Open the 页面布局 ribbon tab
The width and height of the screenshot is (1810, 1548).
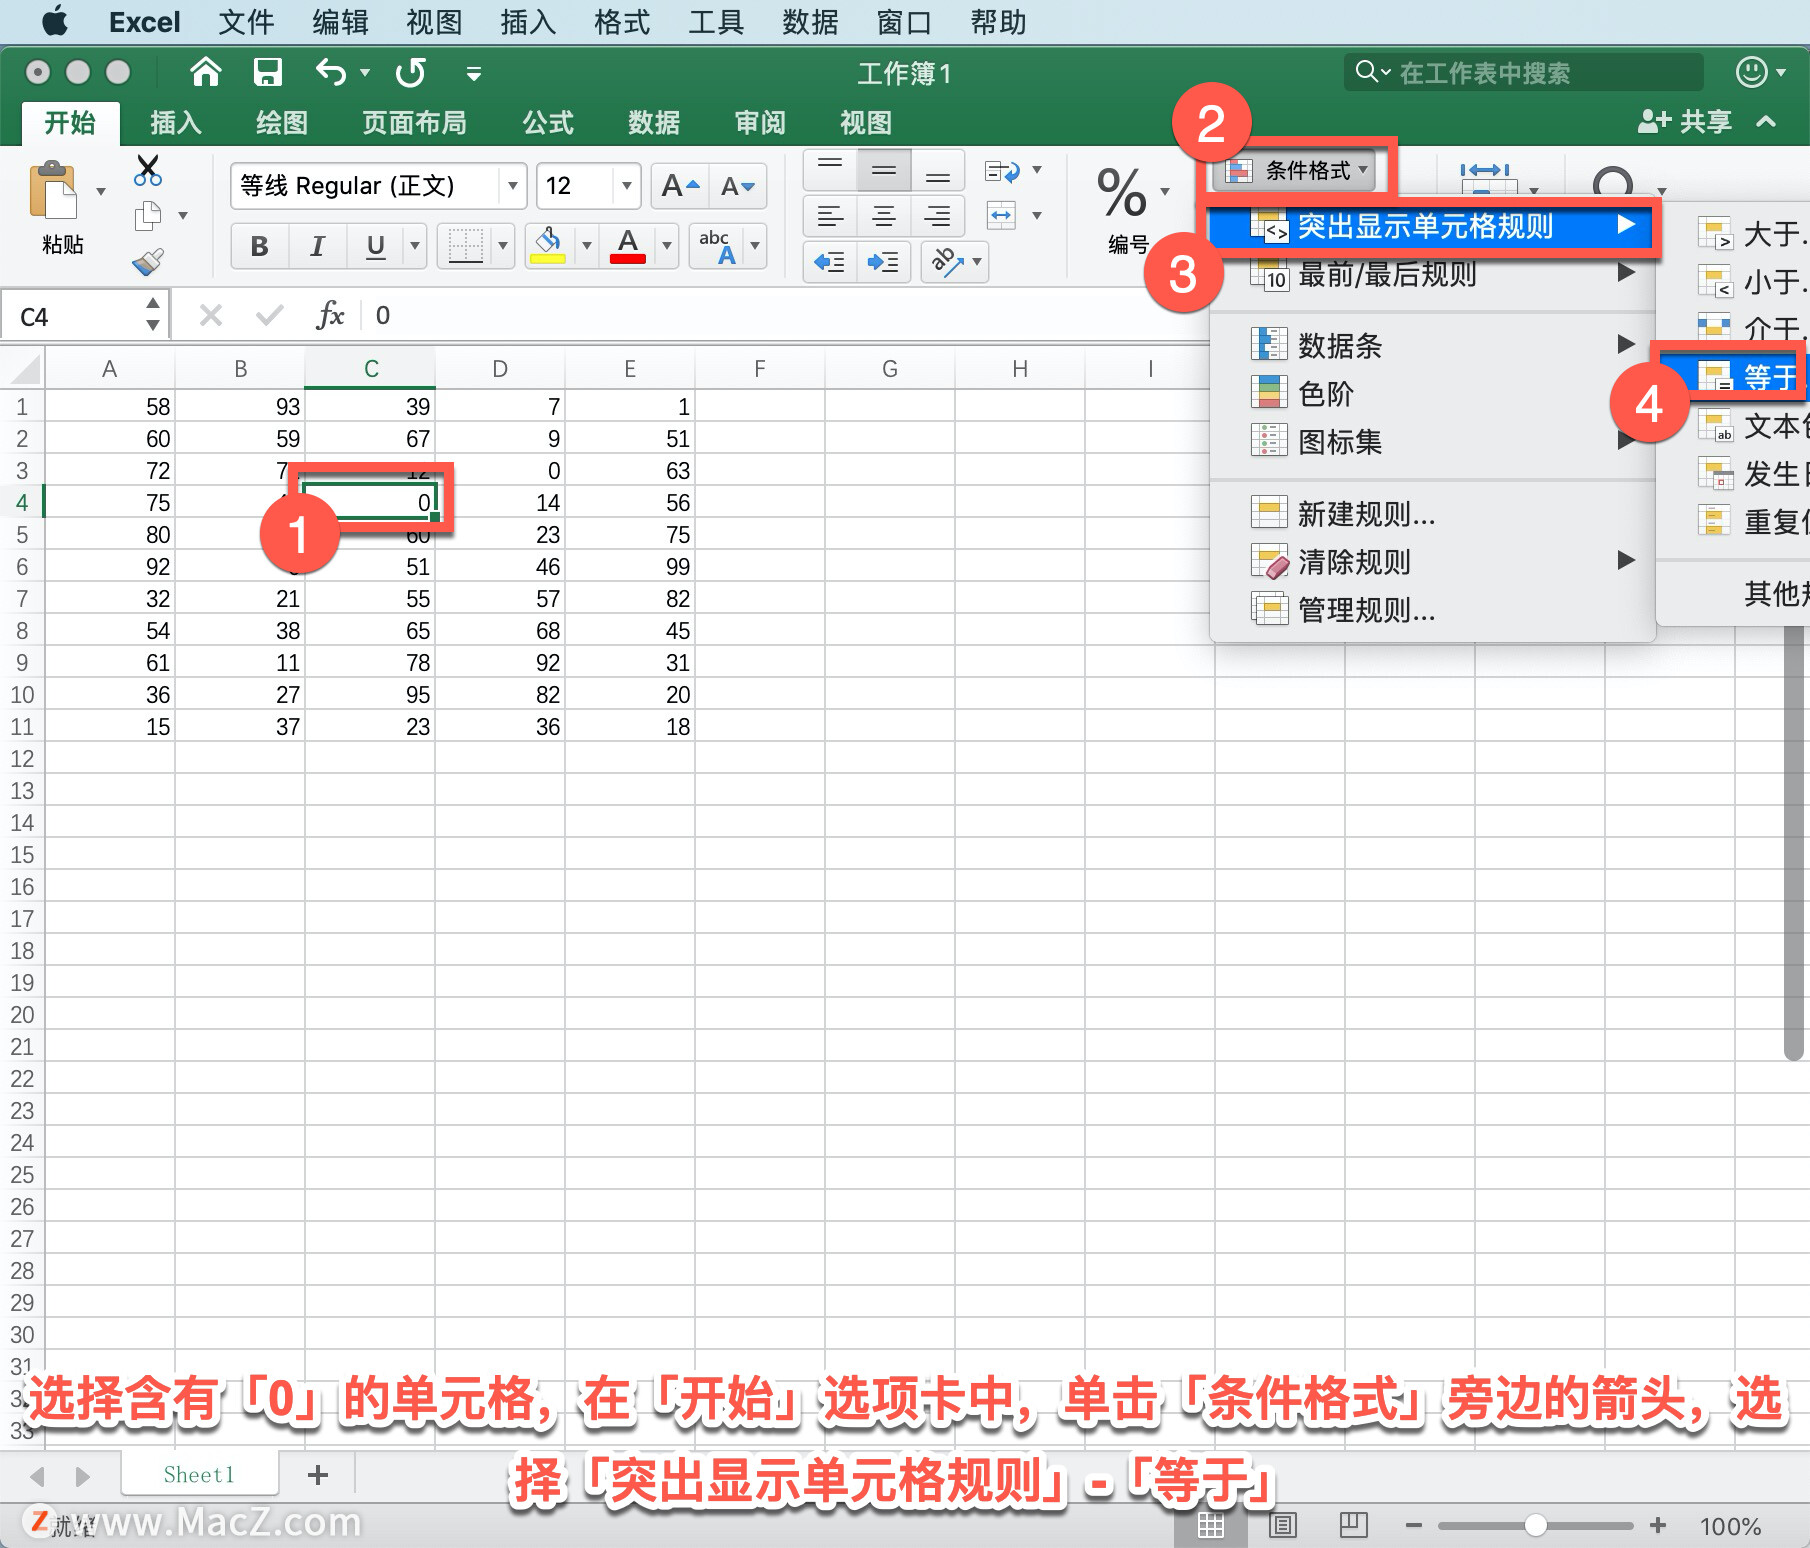click(x=414, y=123)
